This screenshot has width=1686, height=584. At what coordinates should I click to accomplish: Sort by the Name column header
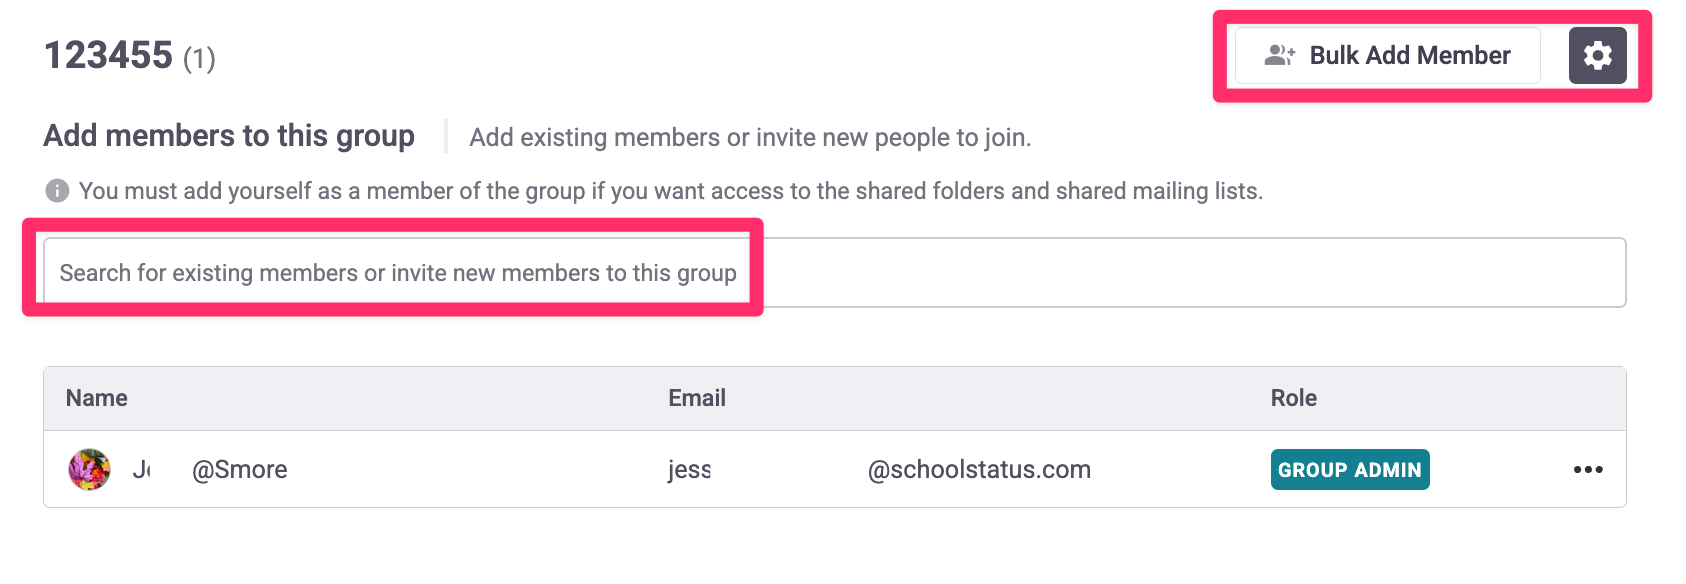[97, 398]
